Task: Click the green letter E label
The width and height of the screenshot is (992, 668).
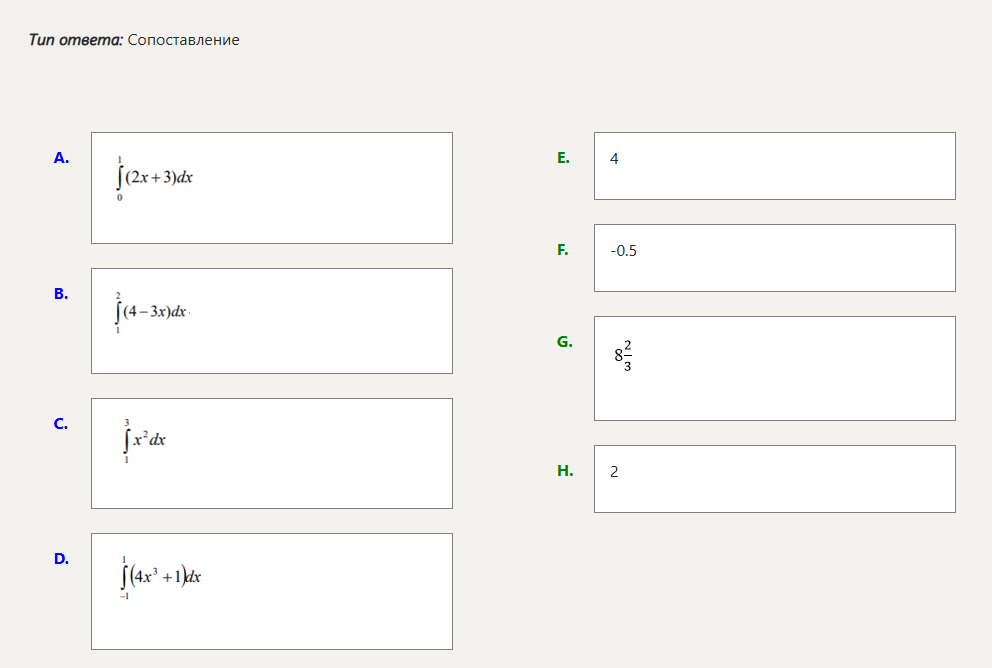Action: (x=563, y=157)
